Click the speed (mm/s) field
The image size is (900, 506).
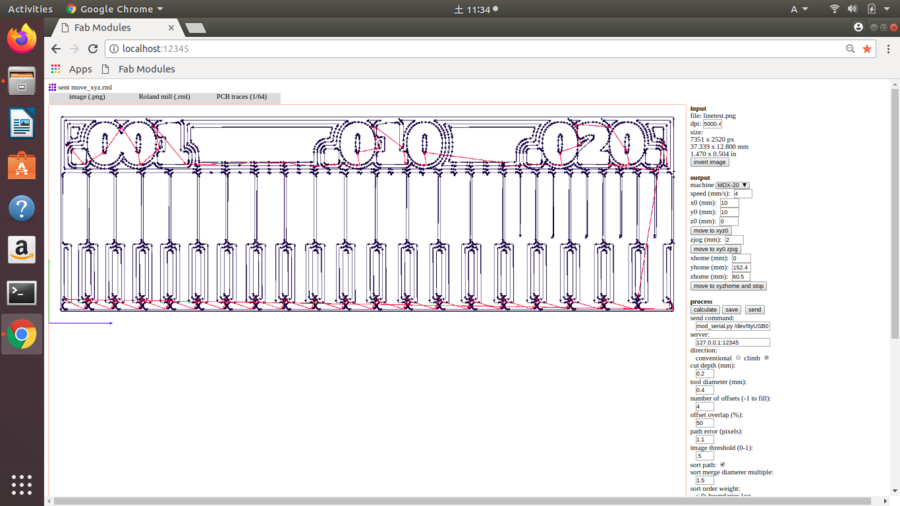pyautogui.click(x=742, y=194)
